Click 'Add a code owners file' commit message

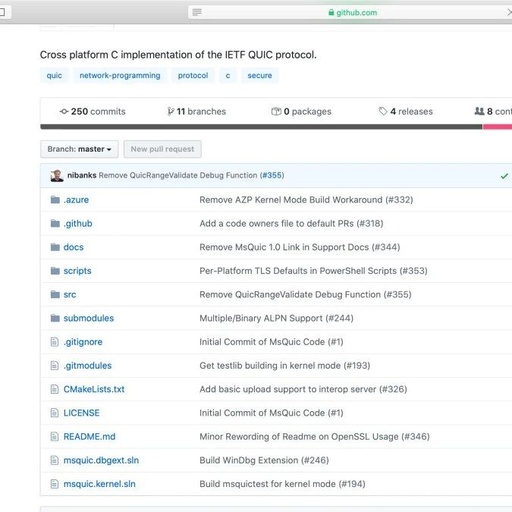291,223
